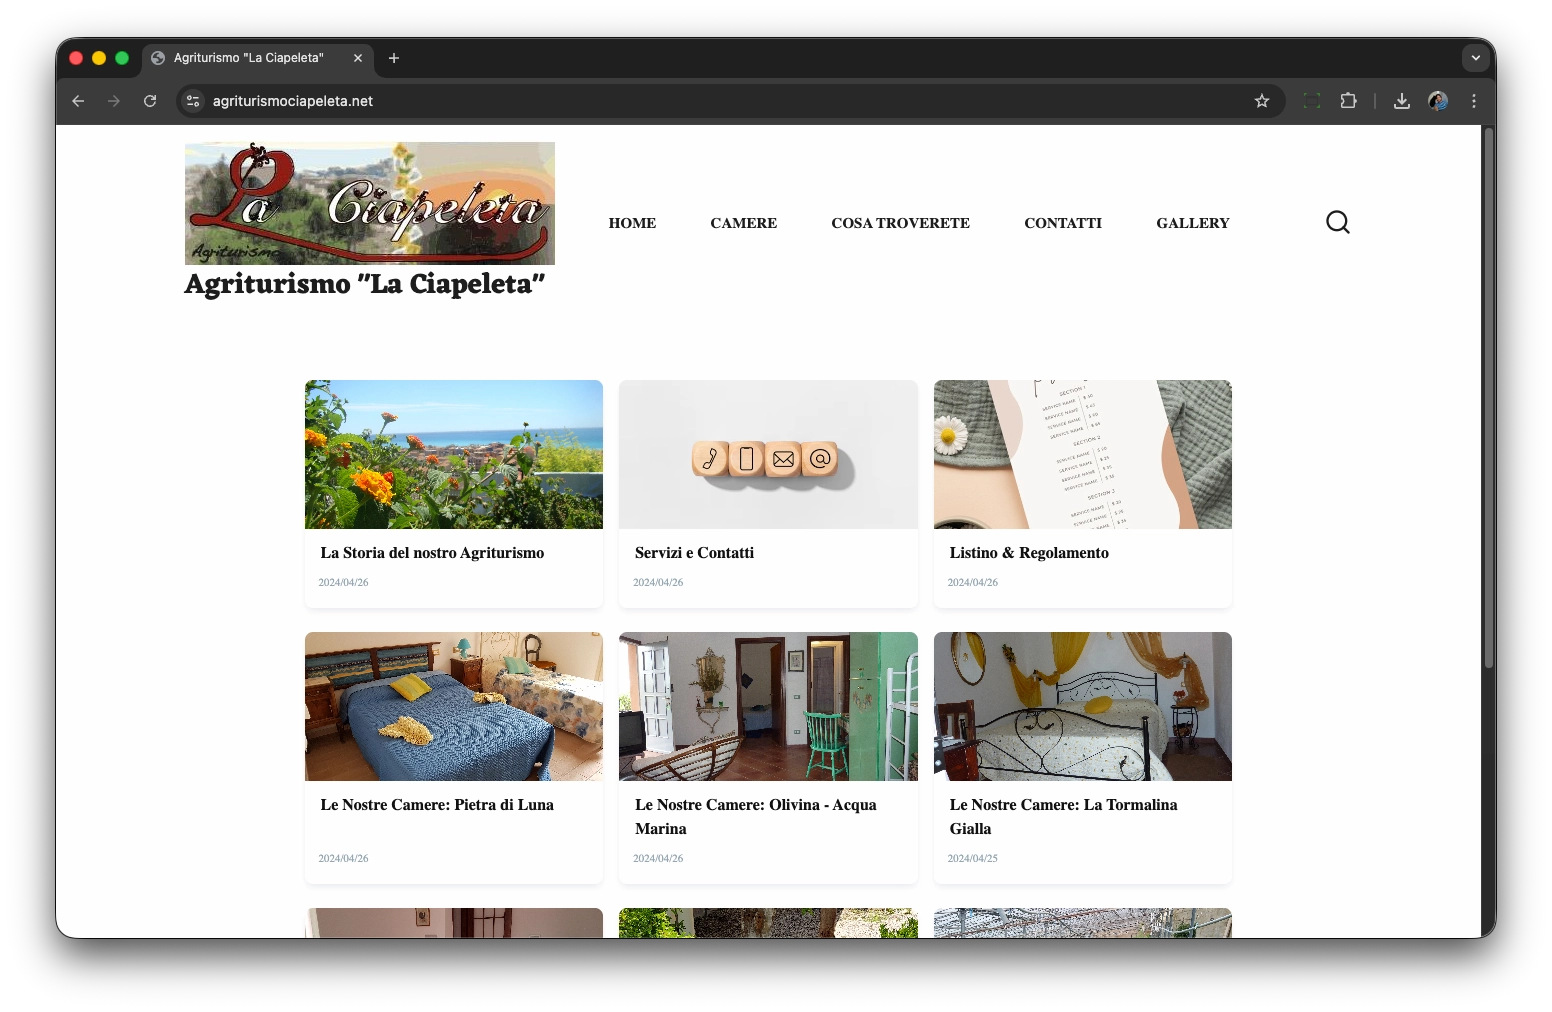Open the CAMERE menu item
Image resolution: width=1552 pixels, height=1012 pixels.
point(743,223)
